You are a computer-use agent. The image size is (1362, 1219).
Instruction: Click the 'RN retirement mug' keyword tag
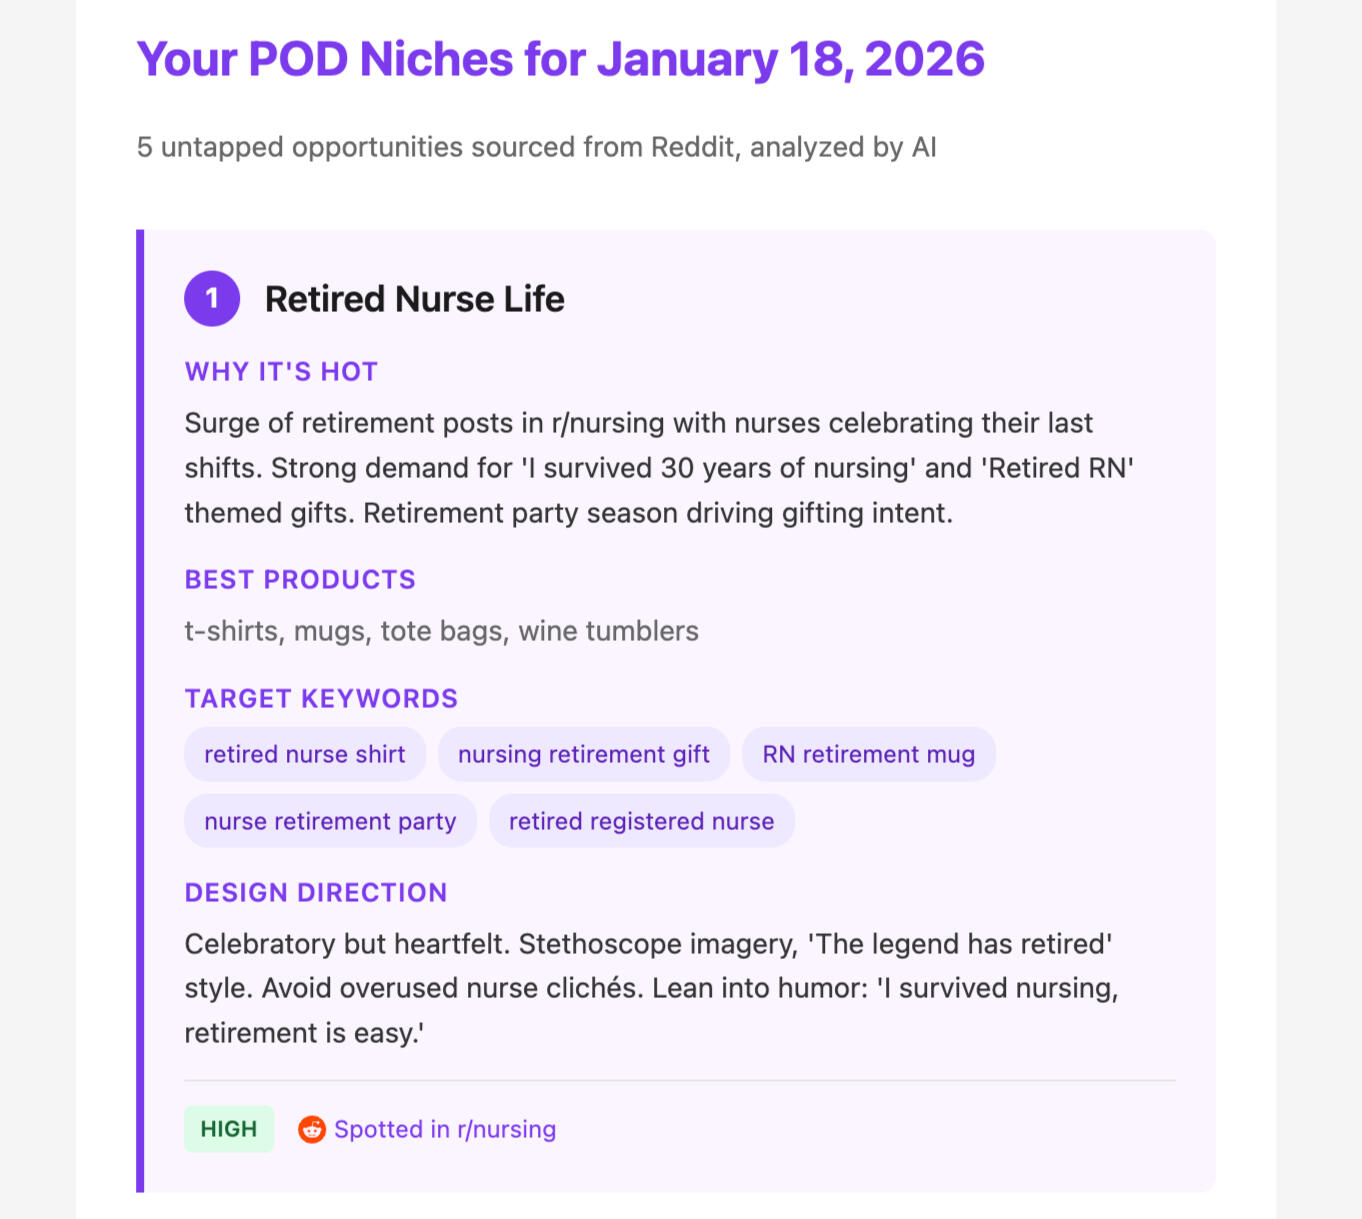point(868,754)
